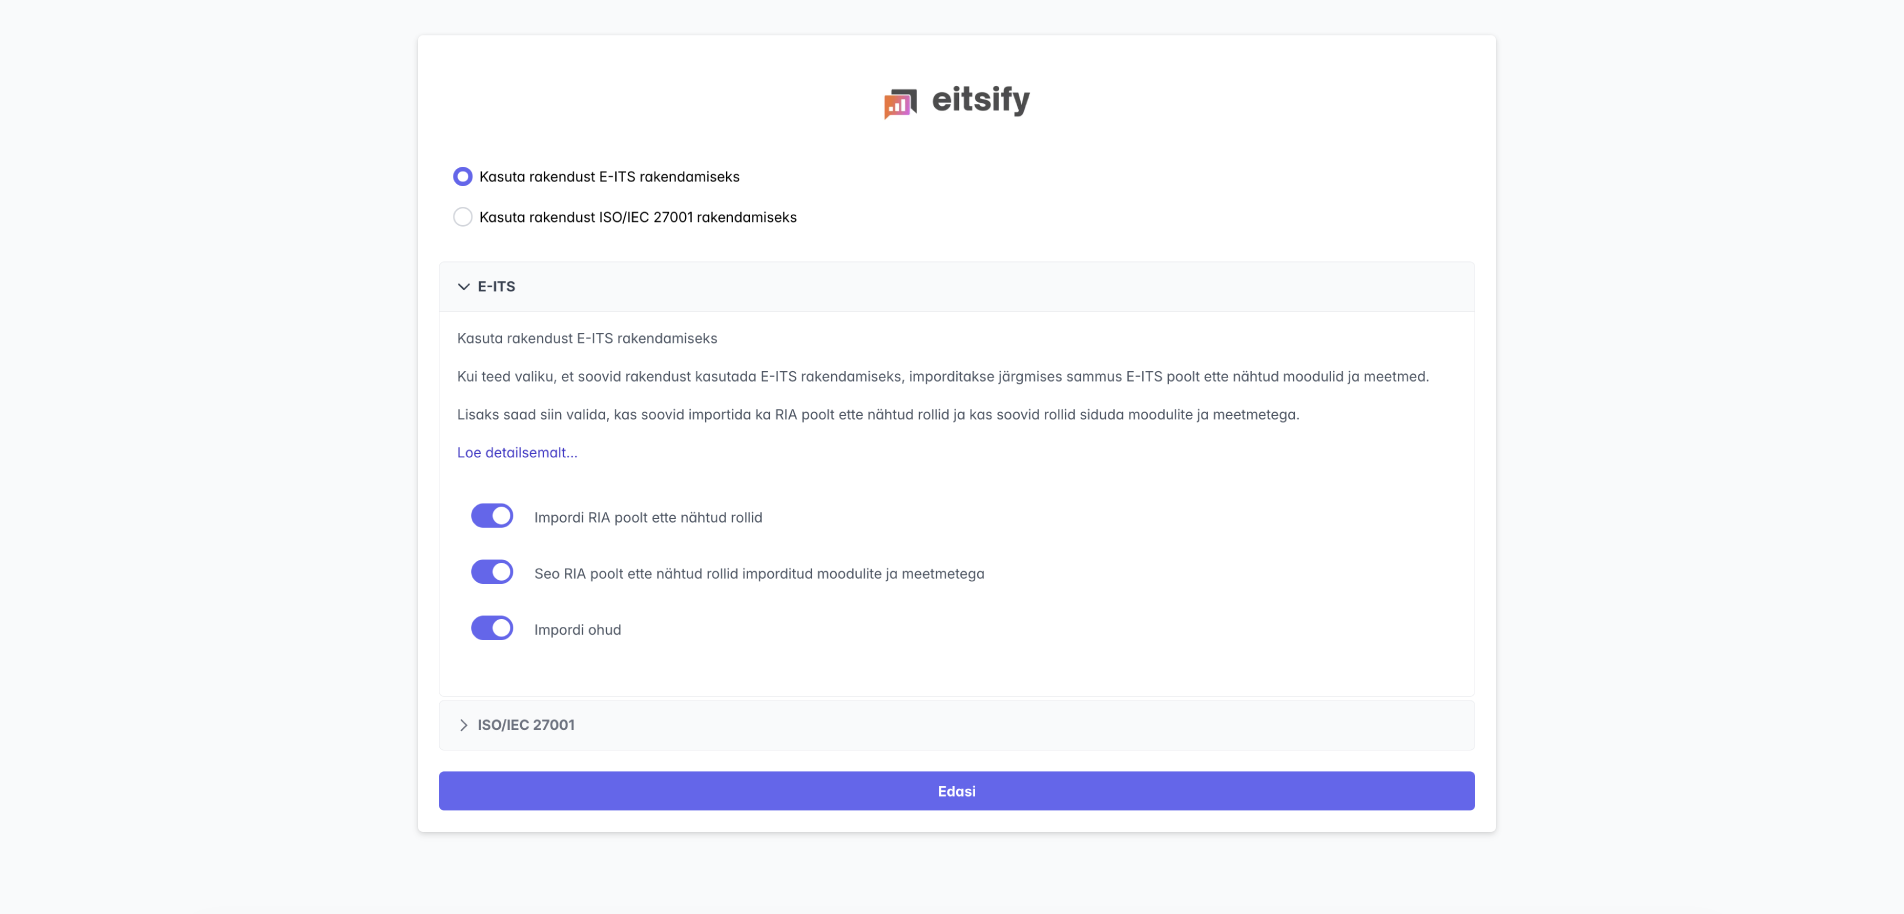Click the eitsify logo icon
The height and width of the screenshot is (914, 1904).
tap(900, 102)
